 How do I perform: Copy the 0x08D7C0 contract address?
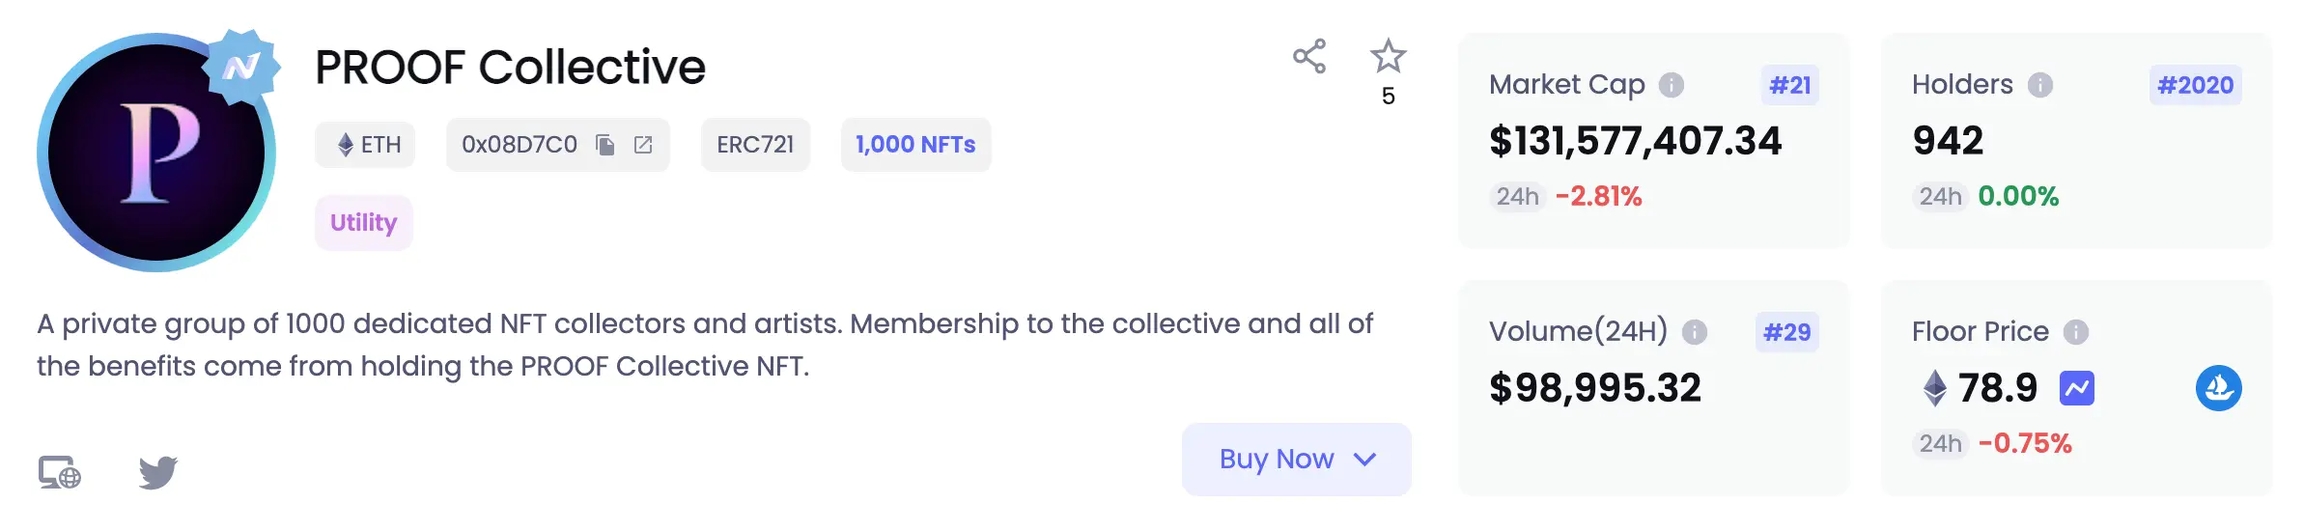click(605, 145)
